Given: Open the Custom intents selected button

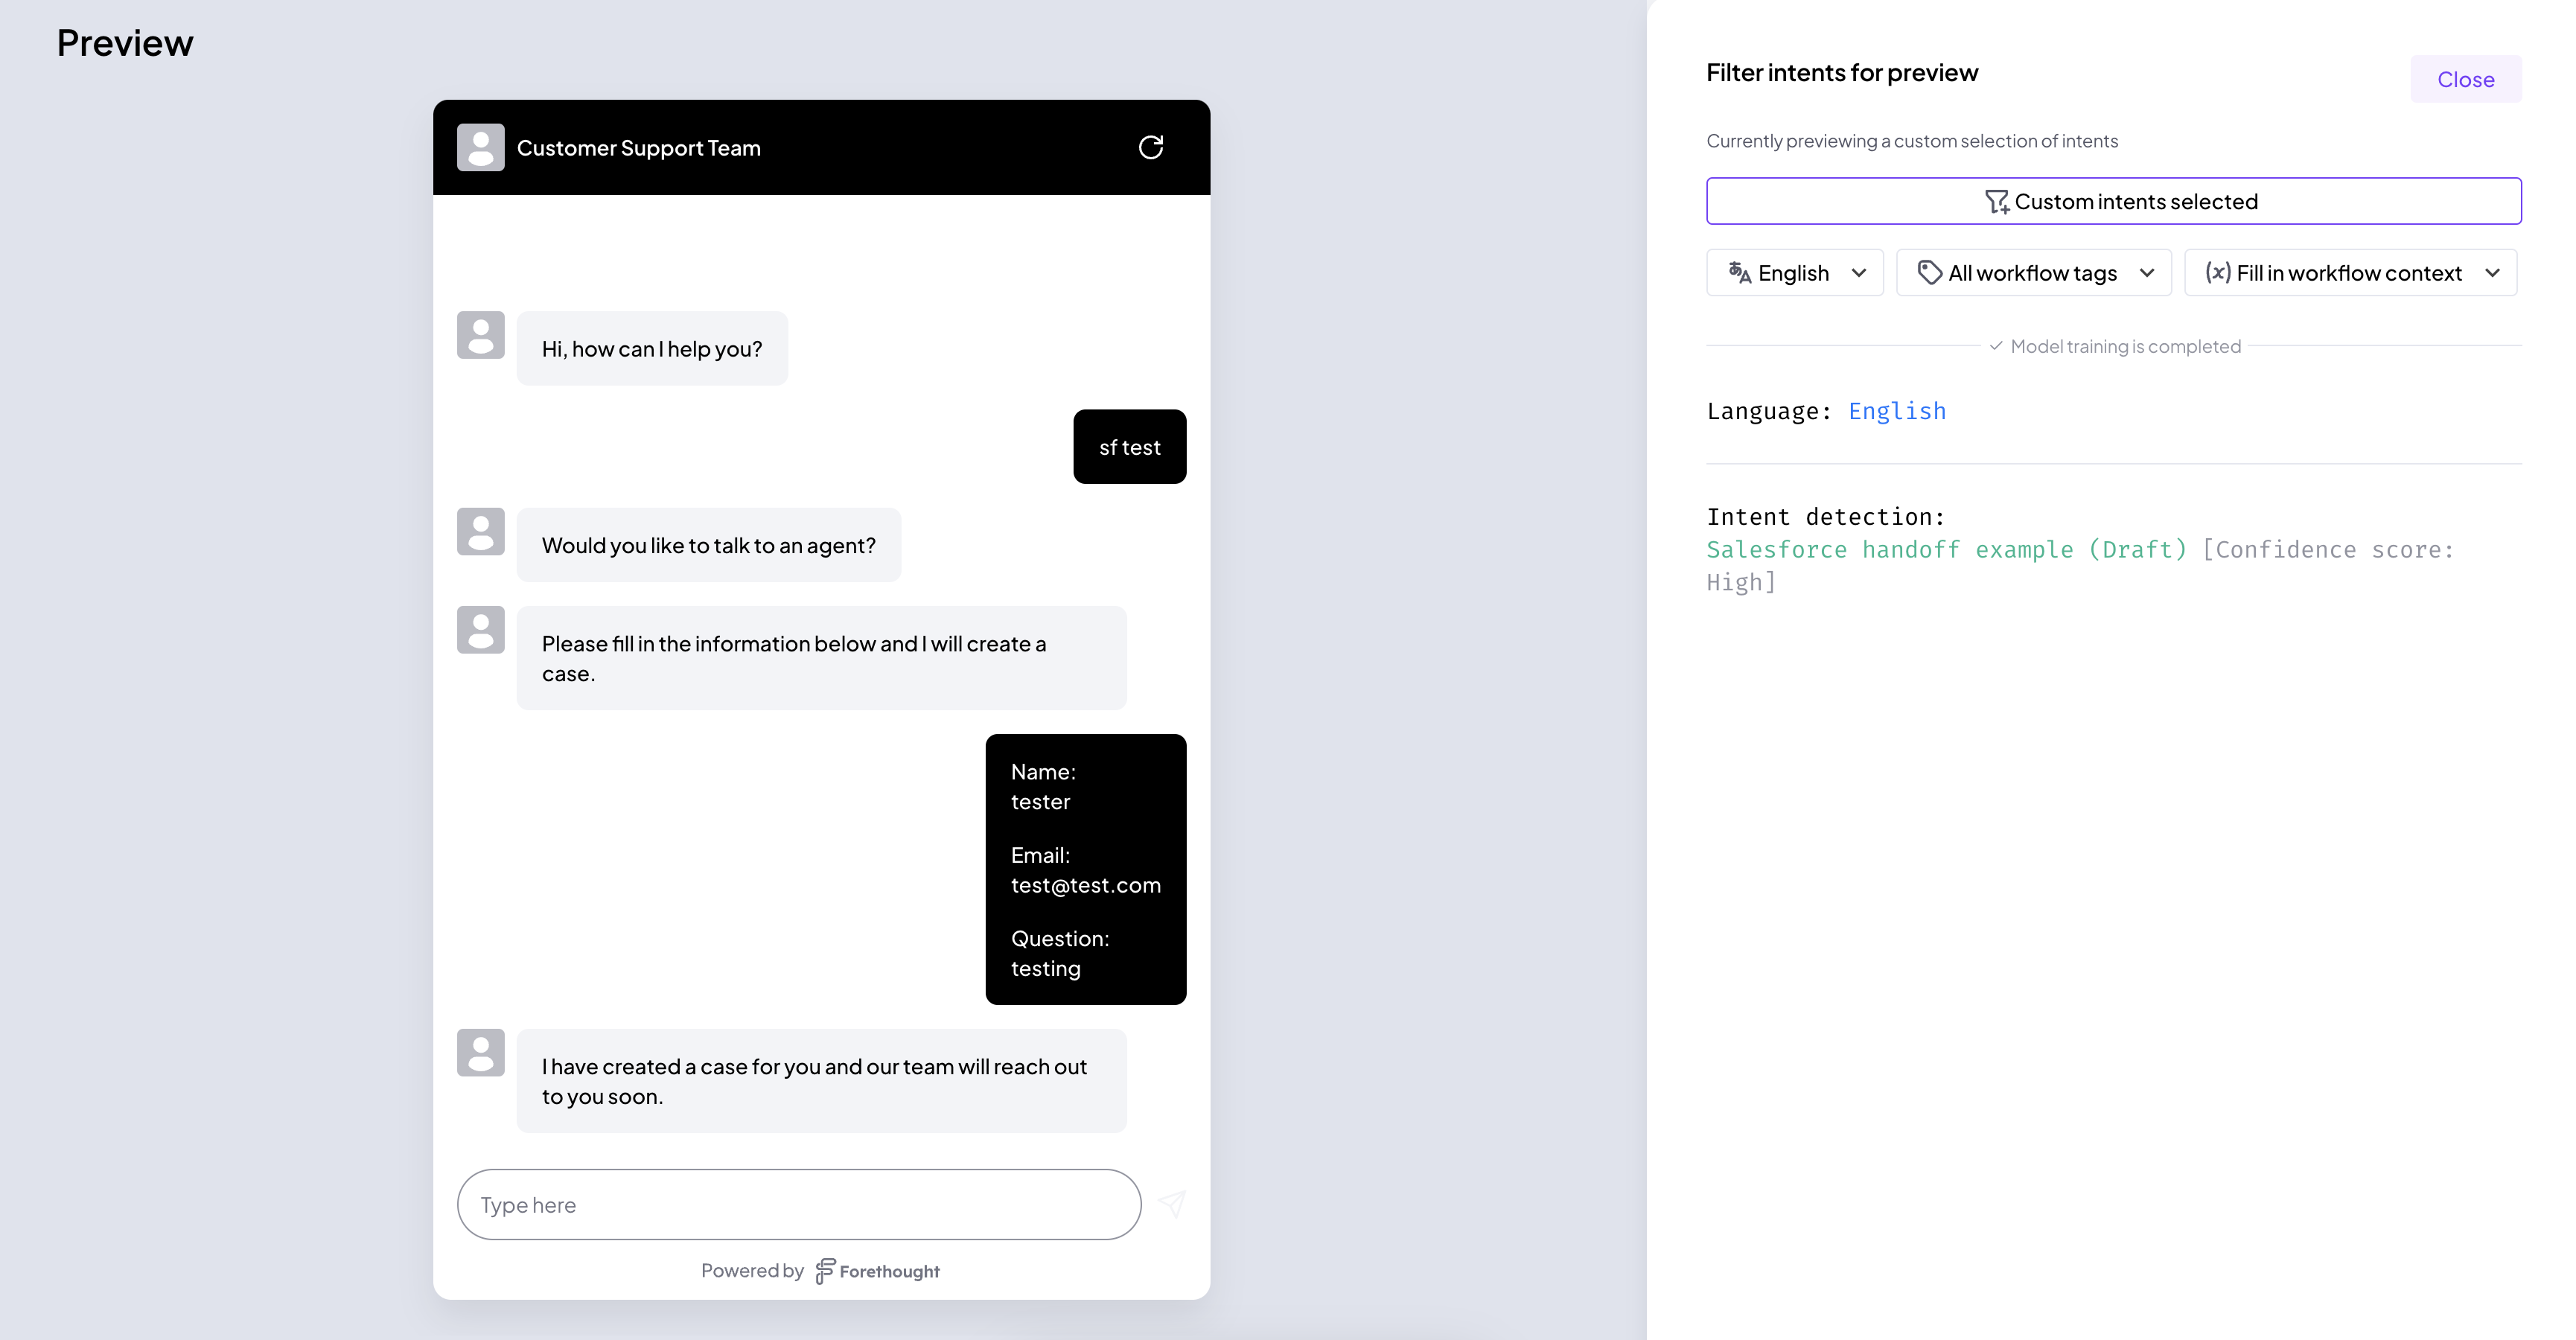Looking at the screenshot, I should (x=2114, y=201).
